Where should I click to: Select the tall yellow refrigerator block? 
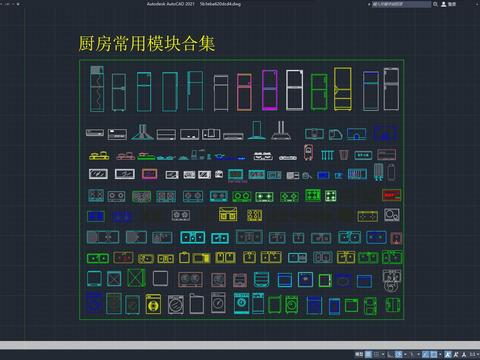pyautogui.click(x=343, y=89)
